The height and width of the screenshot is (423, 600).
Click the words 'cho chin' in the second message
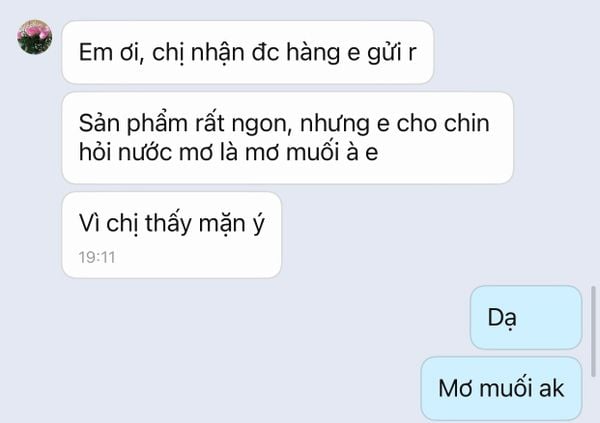tap(443, 124)
